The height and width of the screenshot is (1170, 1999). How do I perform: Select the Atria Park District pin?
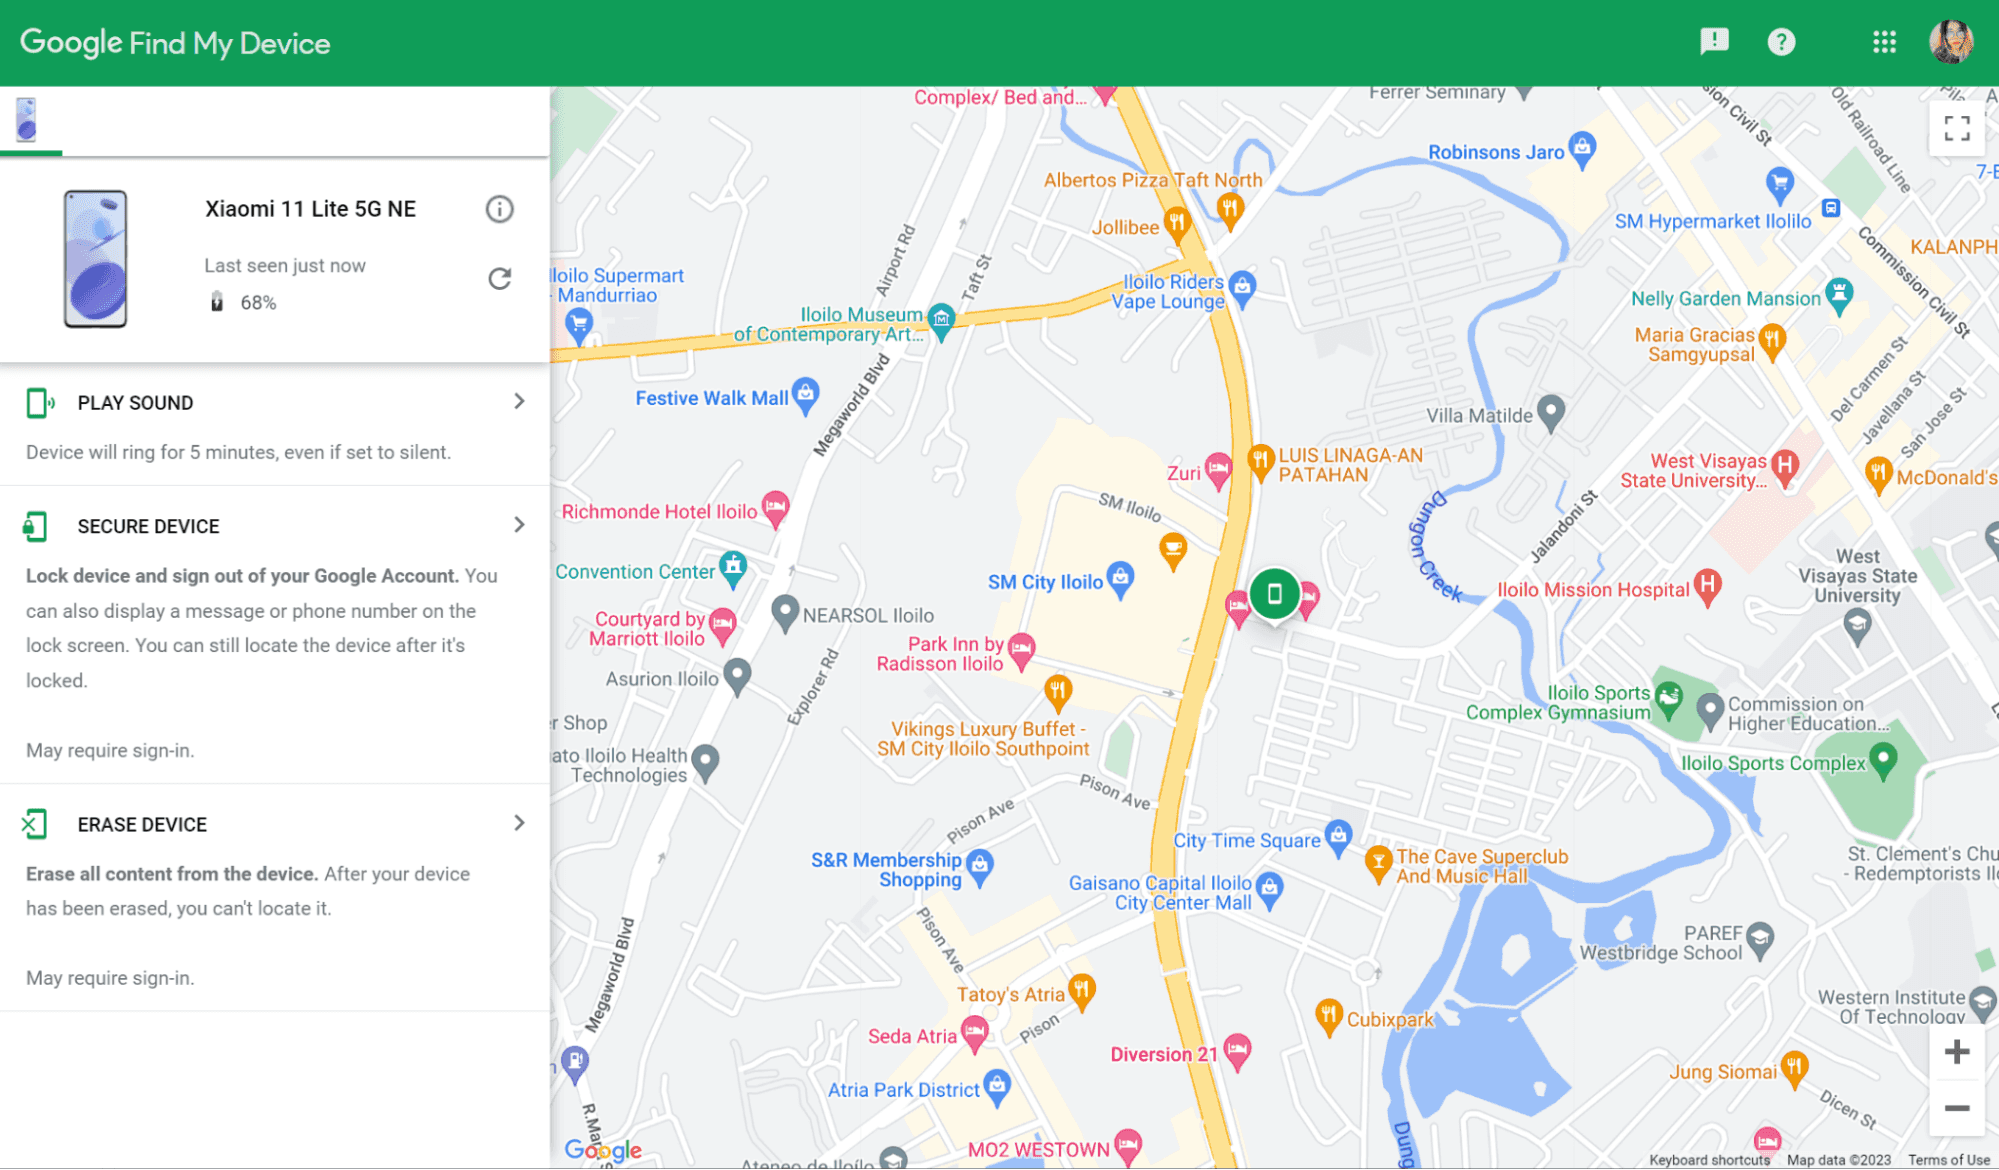point(997,1087)
